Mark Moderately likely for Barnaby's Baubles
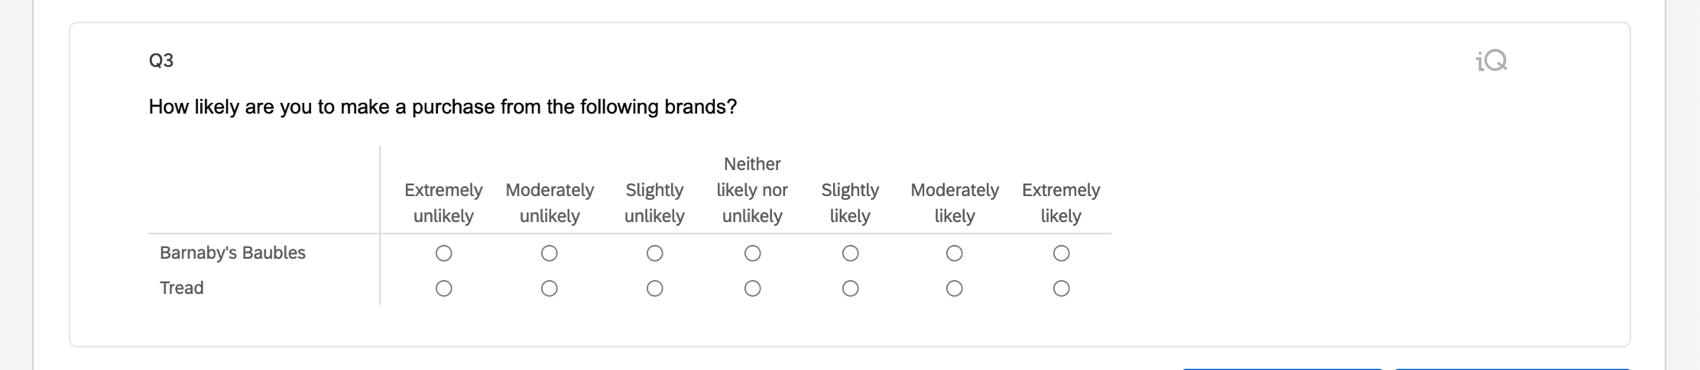1700x370 pixels. [955, 254]
